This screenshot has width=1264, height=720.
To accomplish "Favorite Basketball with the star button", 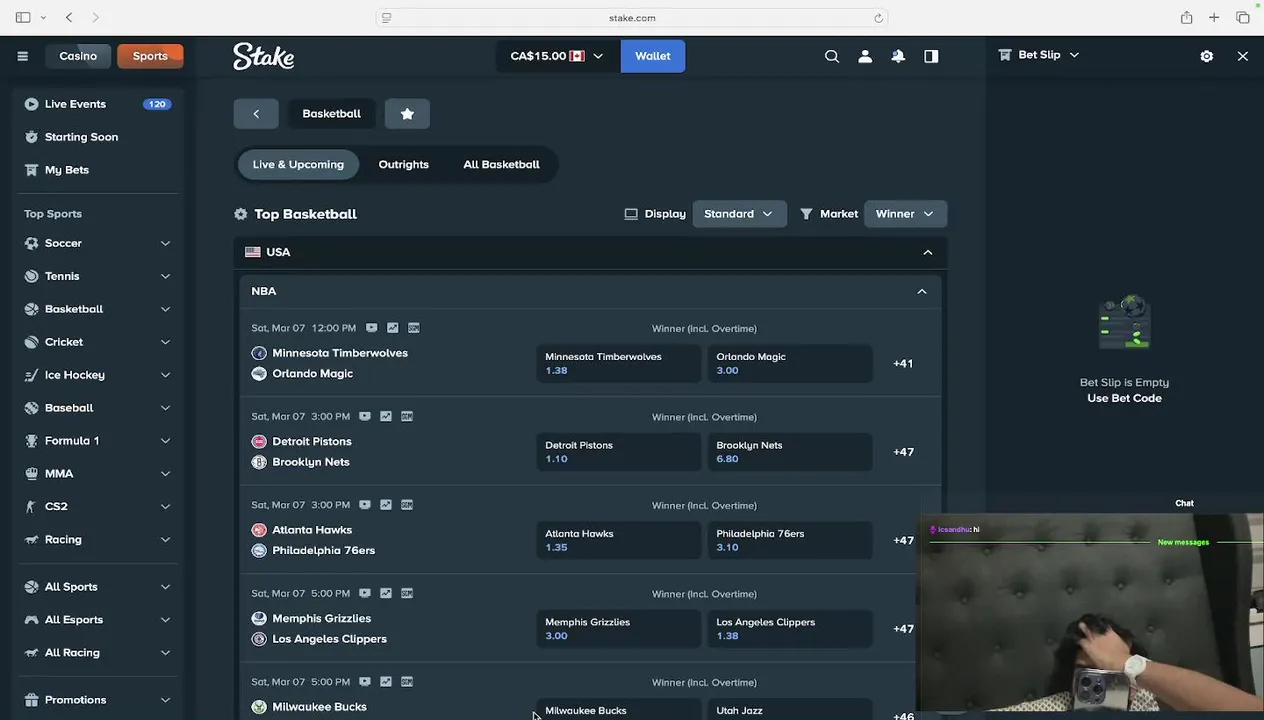I will point(407,113).
